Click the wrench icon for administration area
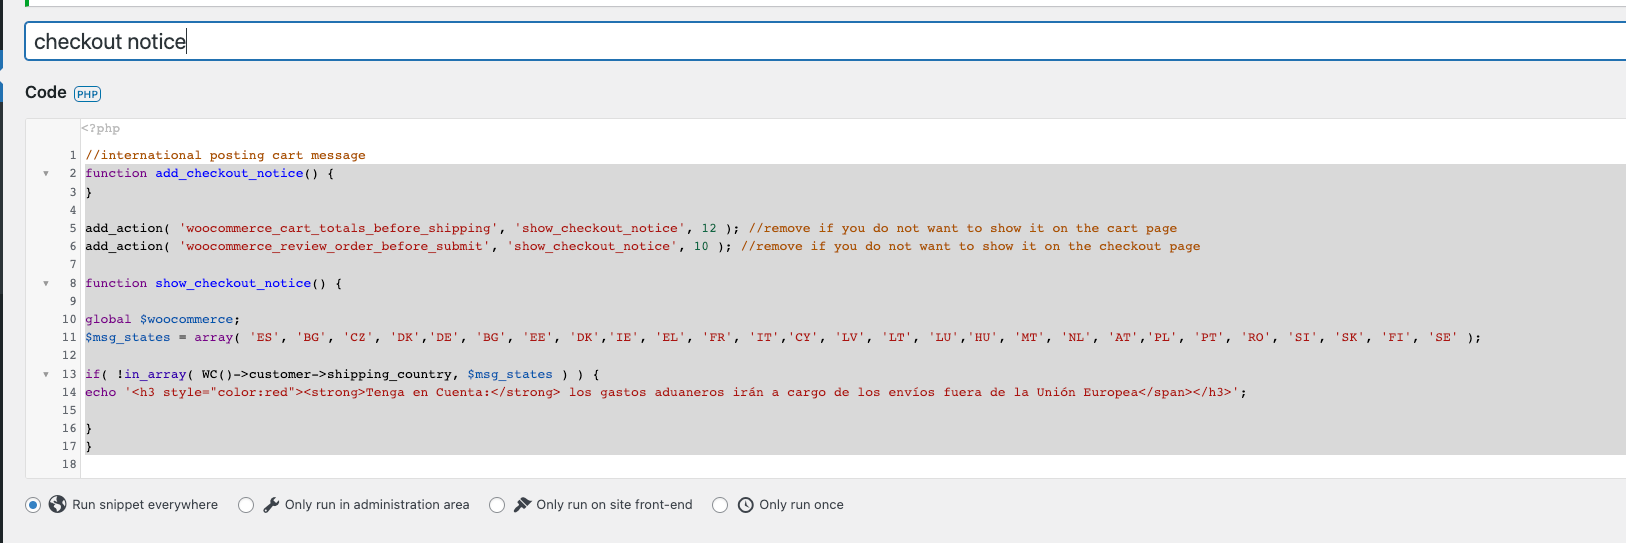The height and width of the screenshot is (543, 1626). pos(271,505)
